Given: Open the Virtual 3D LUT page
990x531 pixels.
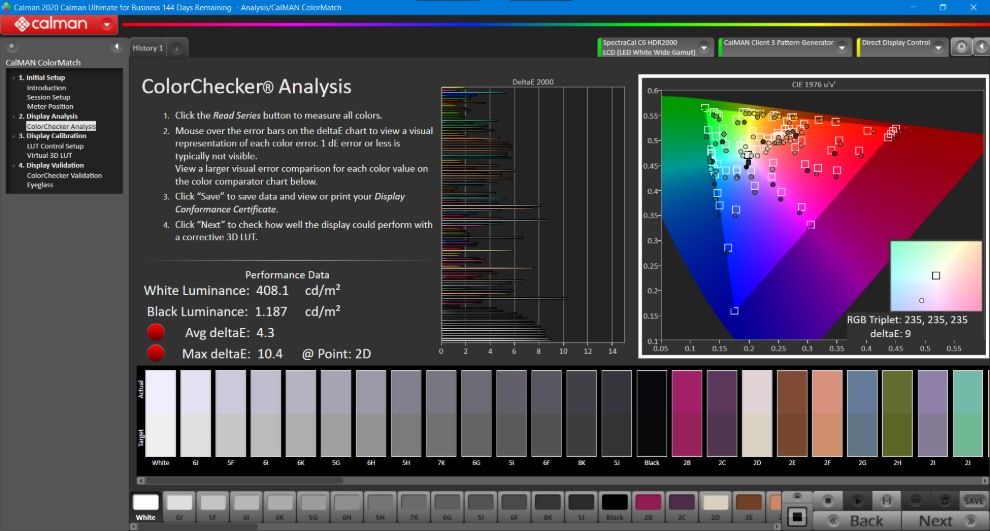Looking at the screenshot, I should (49, 155).
